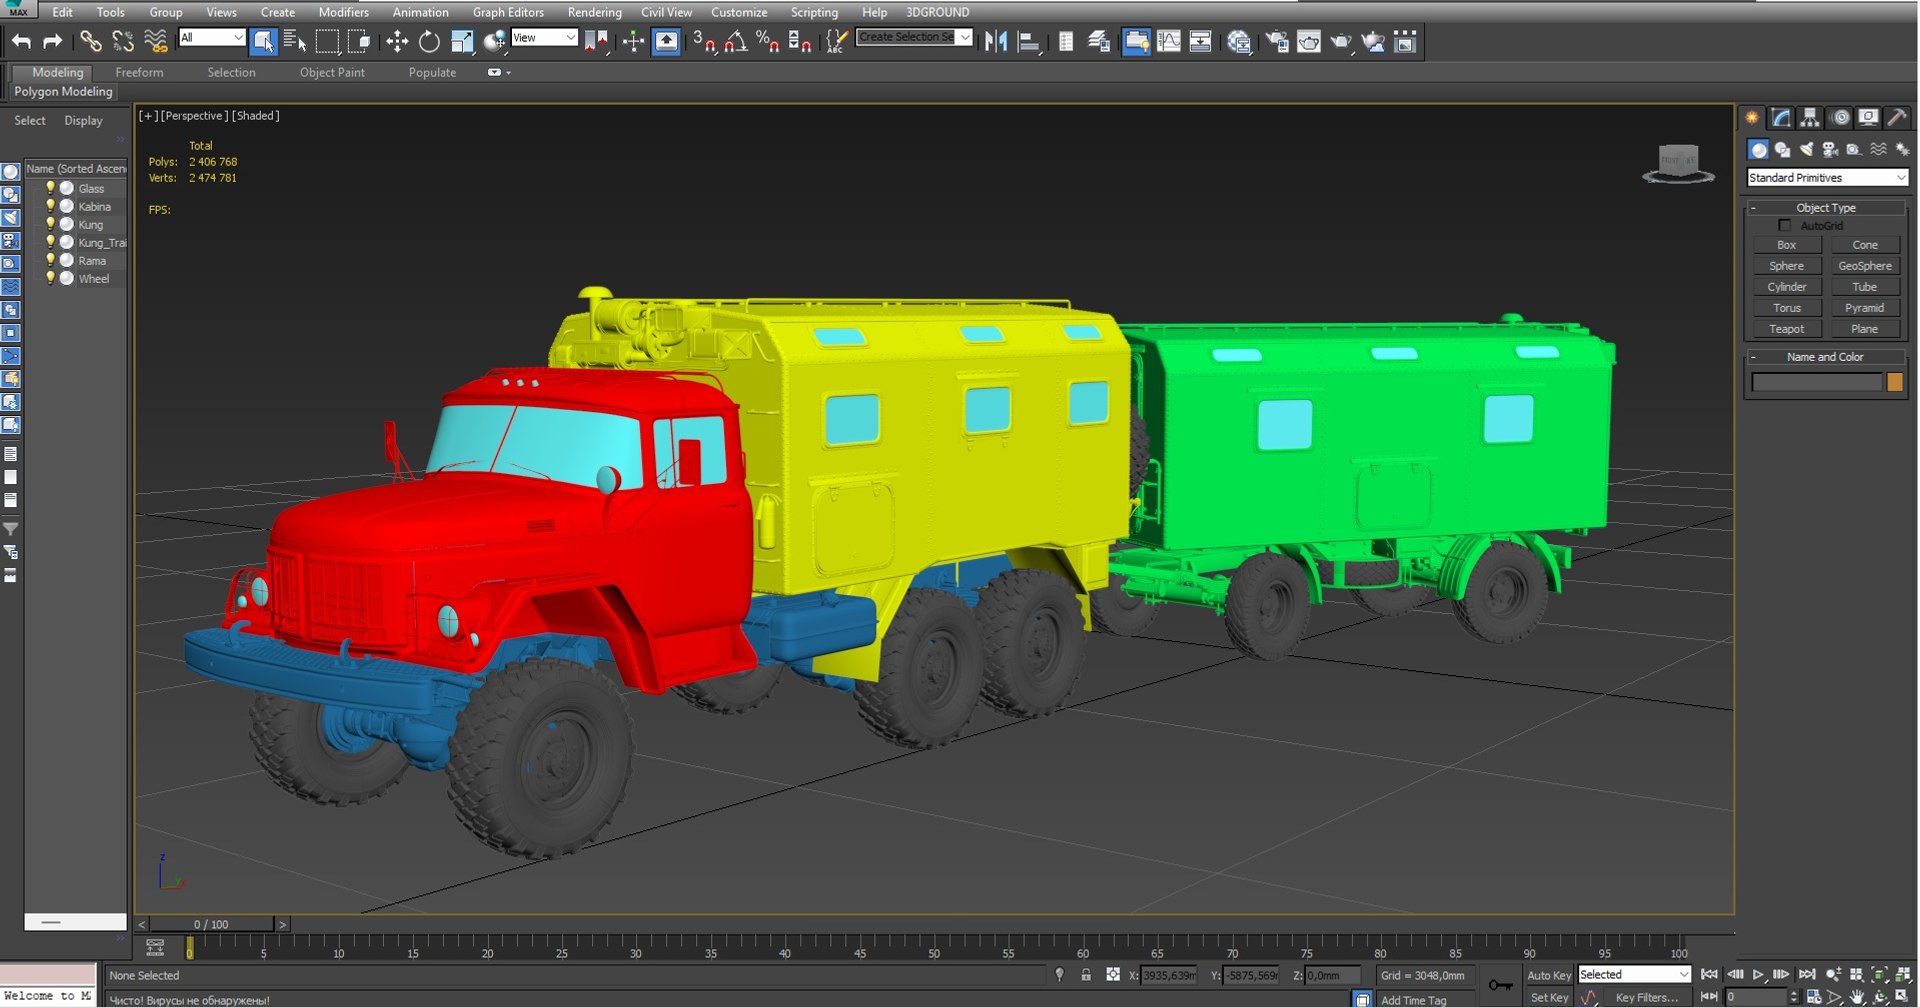
Task: Select the Cameras category in Create panel
Action: click(x=1830, y=149)
